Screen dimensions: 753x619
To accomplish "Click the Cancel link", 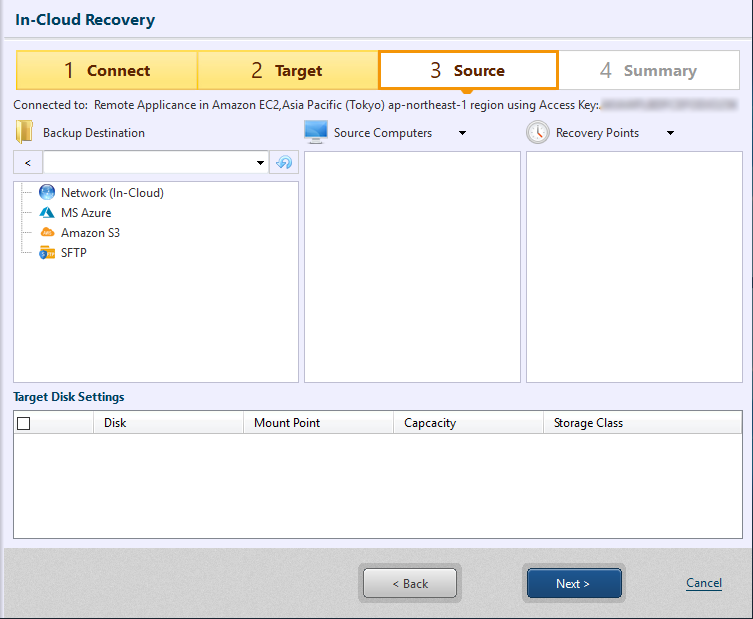I will tap(704, 583).
